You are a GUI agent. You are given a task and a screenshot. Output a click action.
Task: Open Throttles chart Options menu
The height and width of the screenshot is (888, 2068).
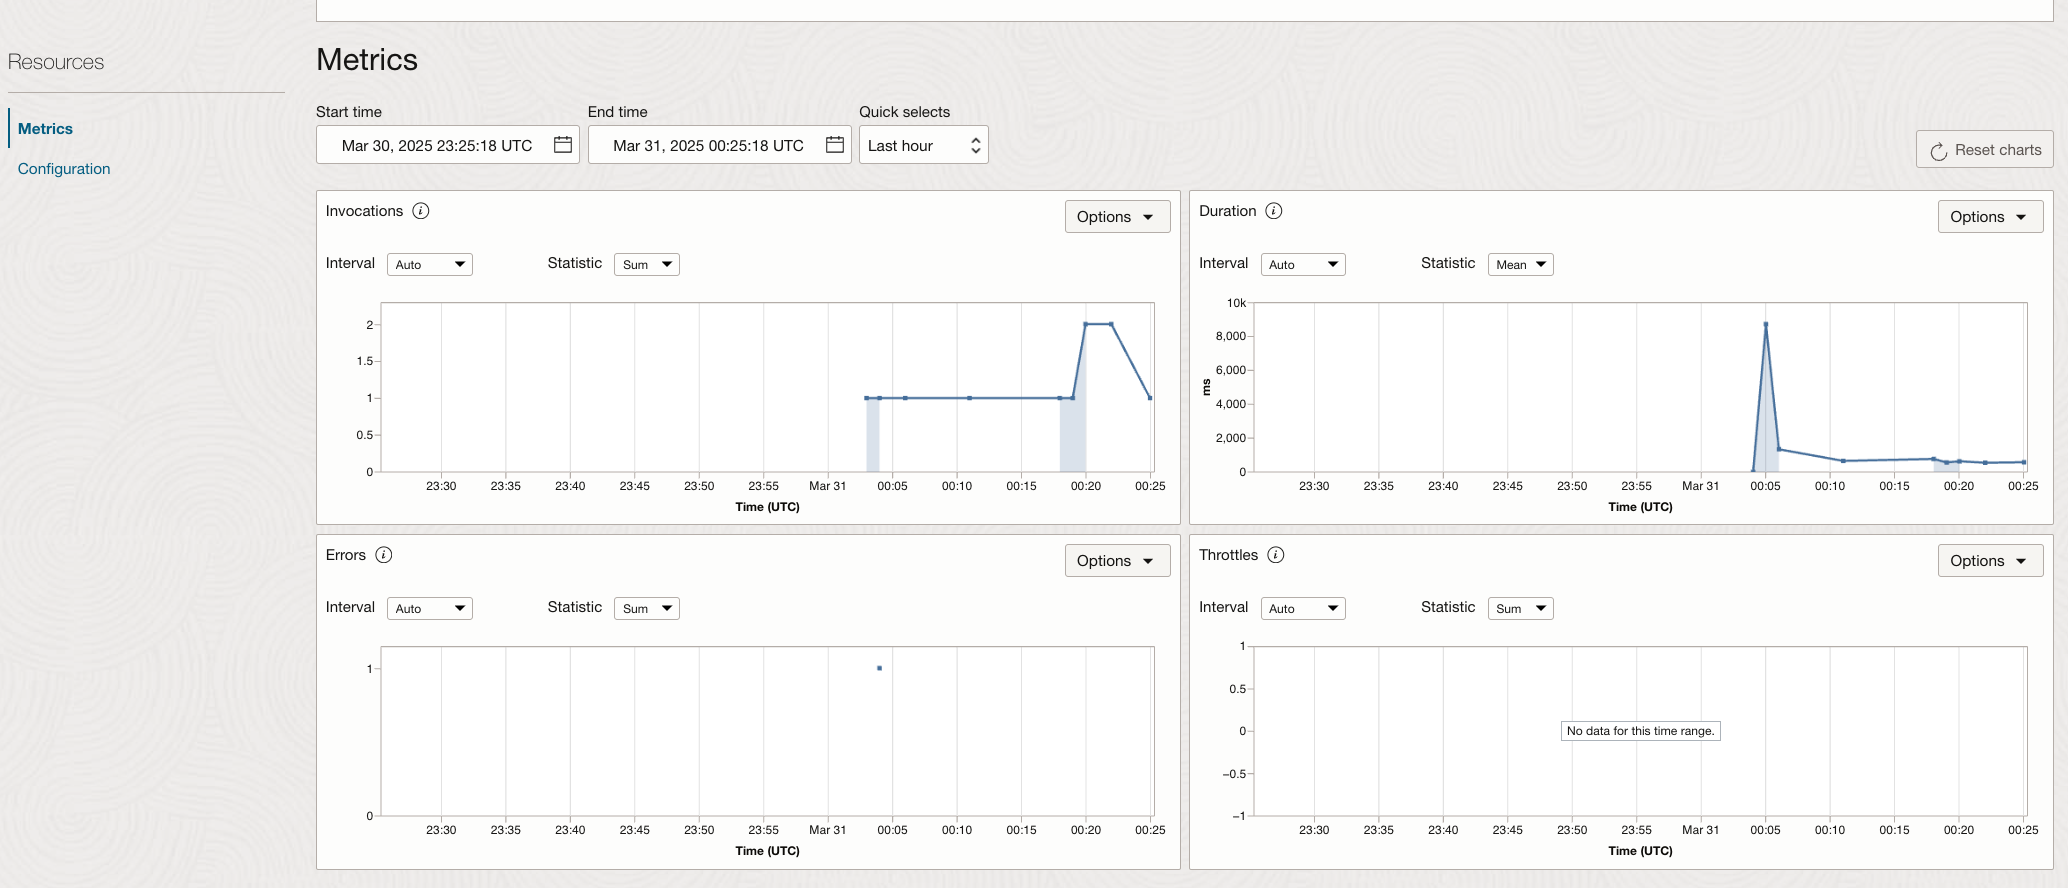(x=1989, y=561)
